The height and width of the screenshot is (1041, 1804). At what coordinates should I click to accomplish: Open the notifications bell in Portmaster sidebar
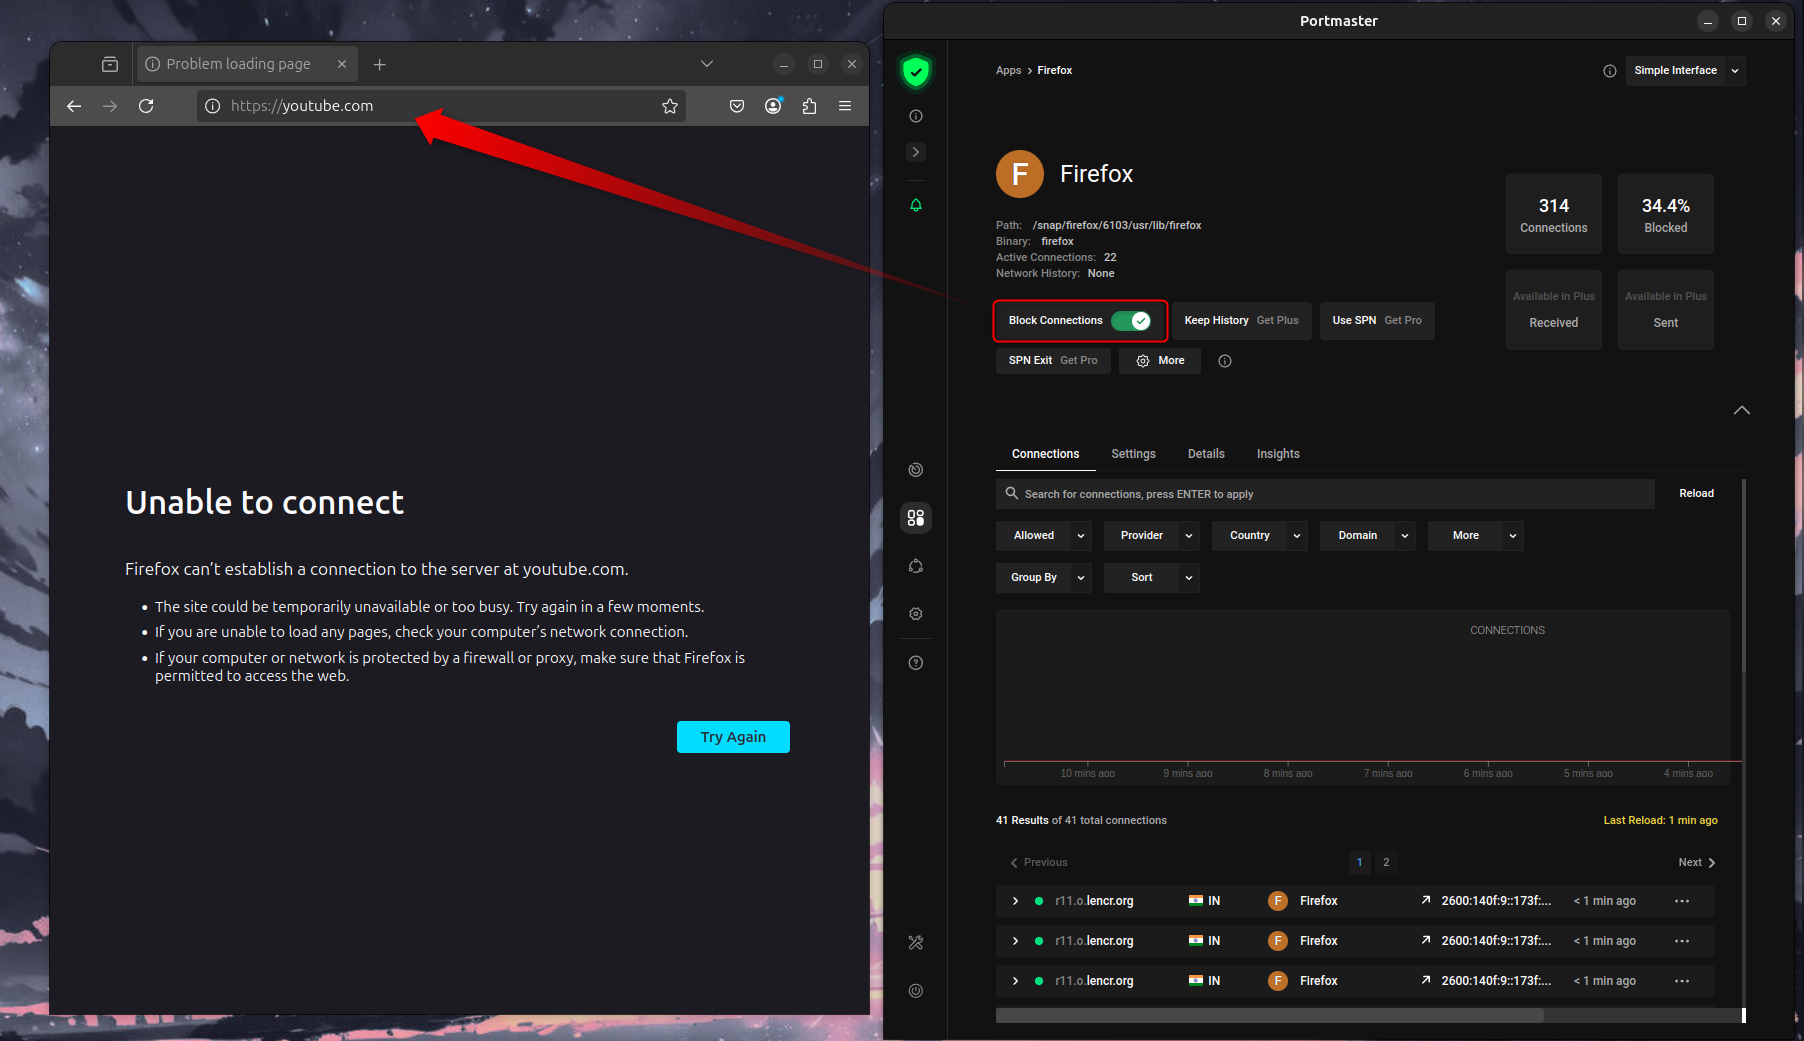tap(915, 205)
